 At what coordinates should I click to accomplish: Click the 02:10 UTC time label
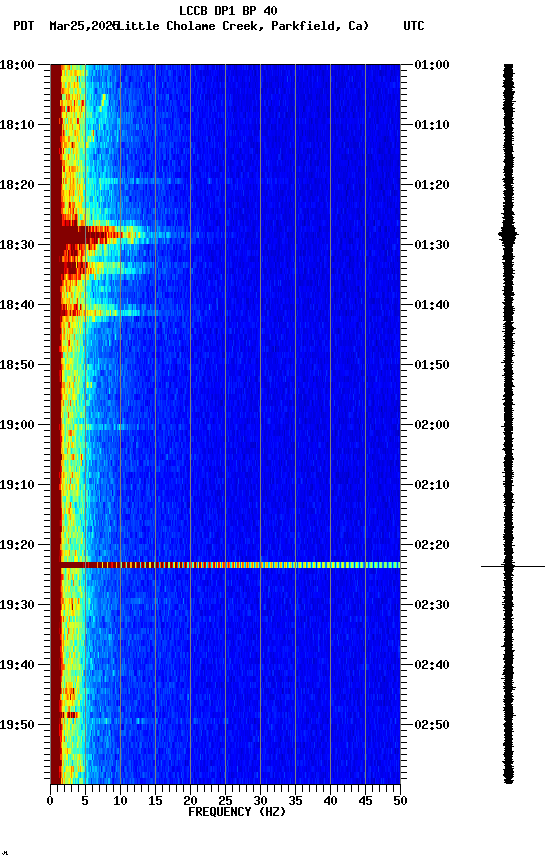(x=432, y=485)
